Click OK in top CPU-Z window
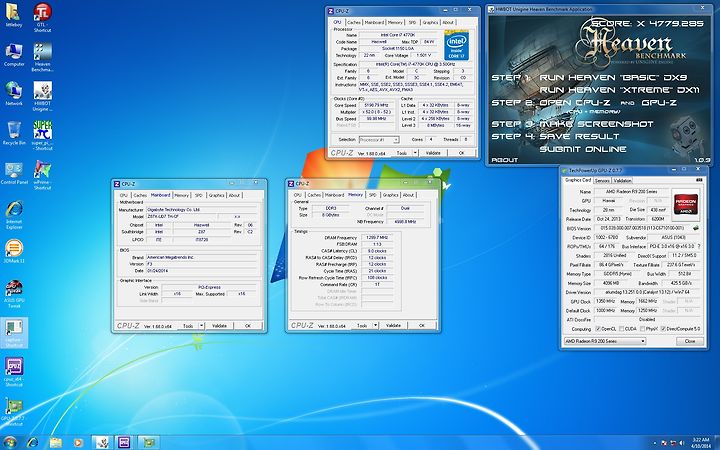This screenshot has height=450, width=720. [x=461, y=153]
